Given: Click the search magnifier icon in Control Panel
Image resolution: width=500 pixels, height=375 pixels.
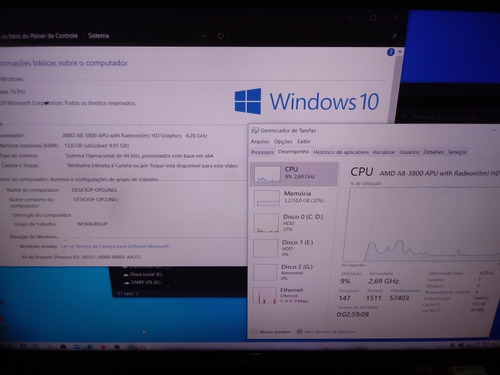Looking at the screenshot, I should (394, 36).
